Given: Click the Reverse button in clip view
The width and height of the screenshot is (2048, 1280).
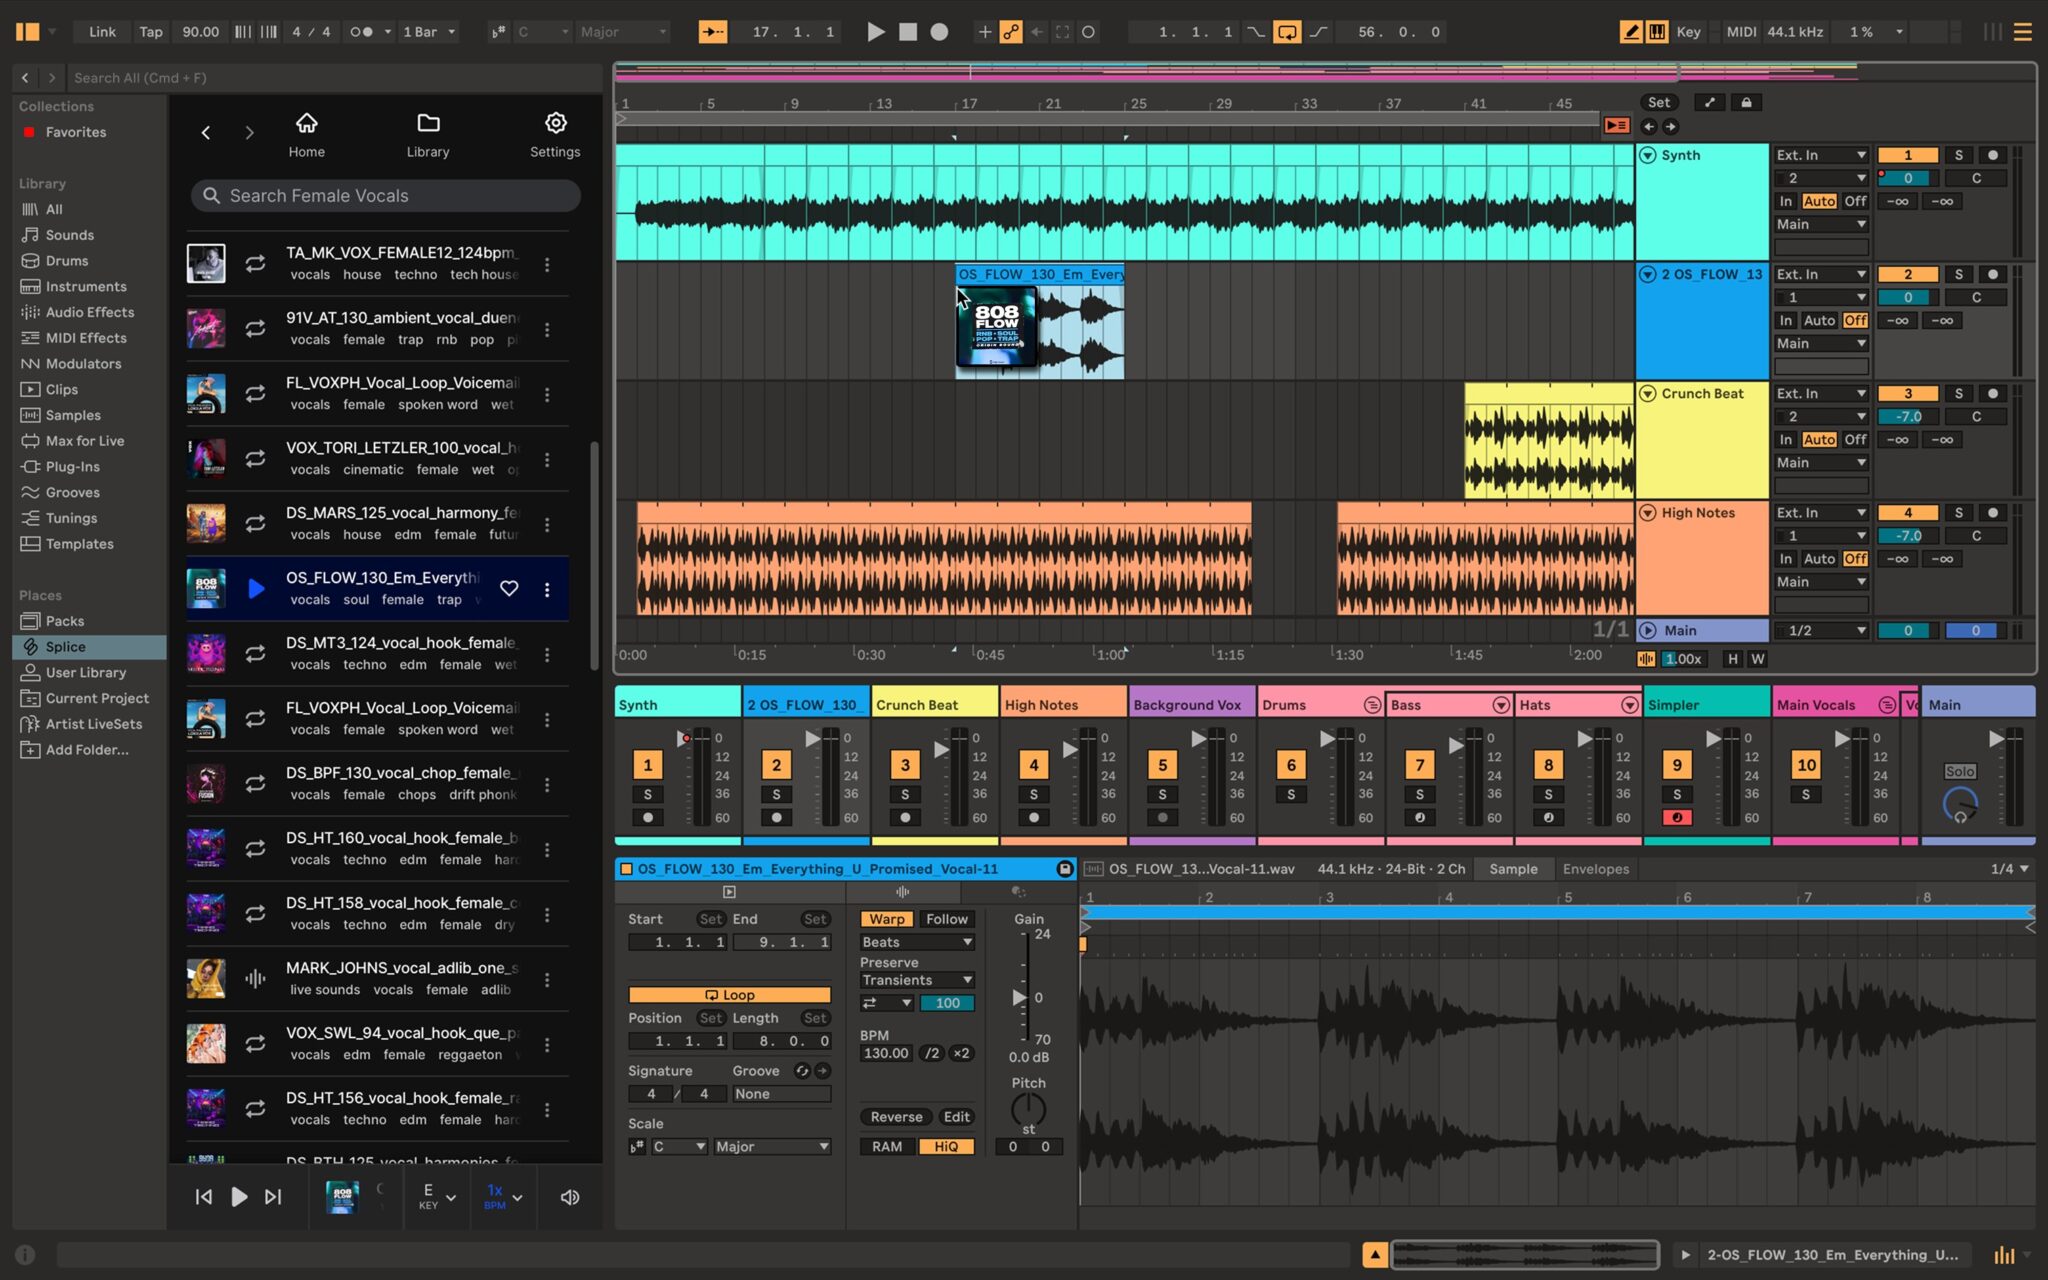Looking at the screenshot, I should click(x=895, y=1116).
